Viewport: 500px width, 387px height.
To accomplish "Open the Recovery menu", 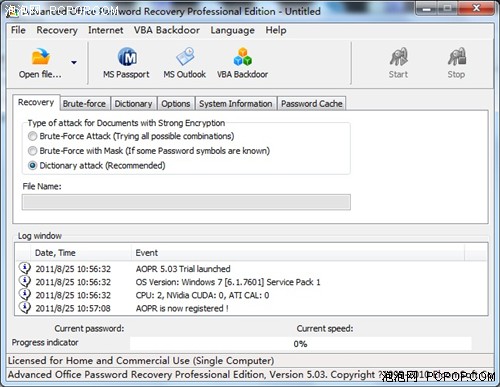I will click(x=57, y=30).
